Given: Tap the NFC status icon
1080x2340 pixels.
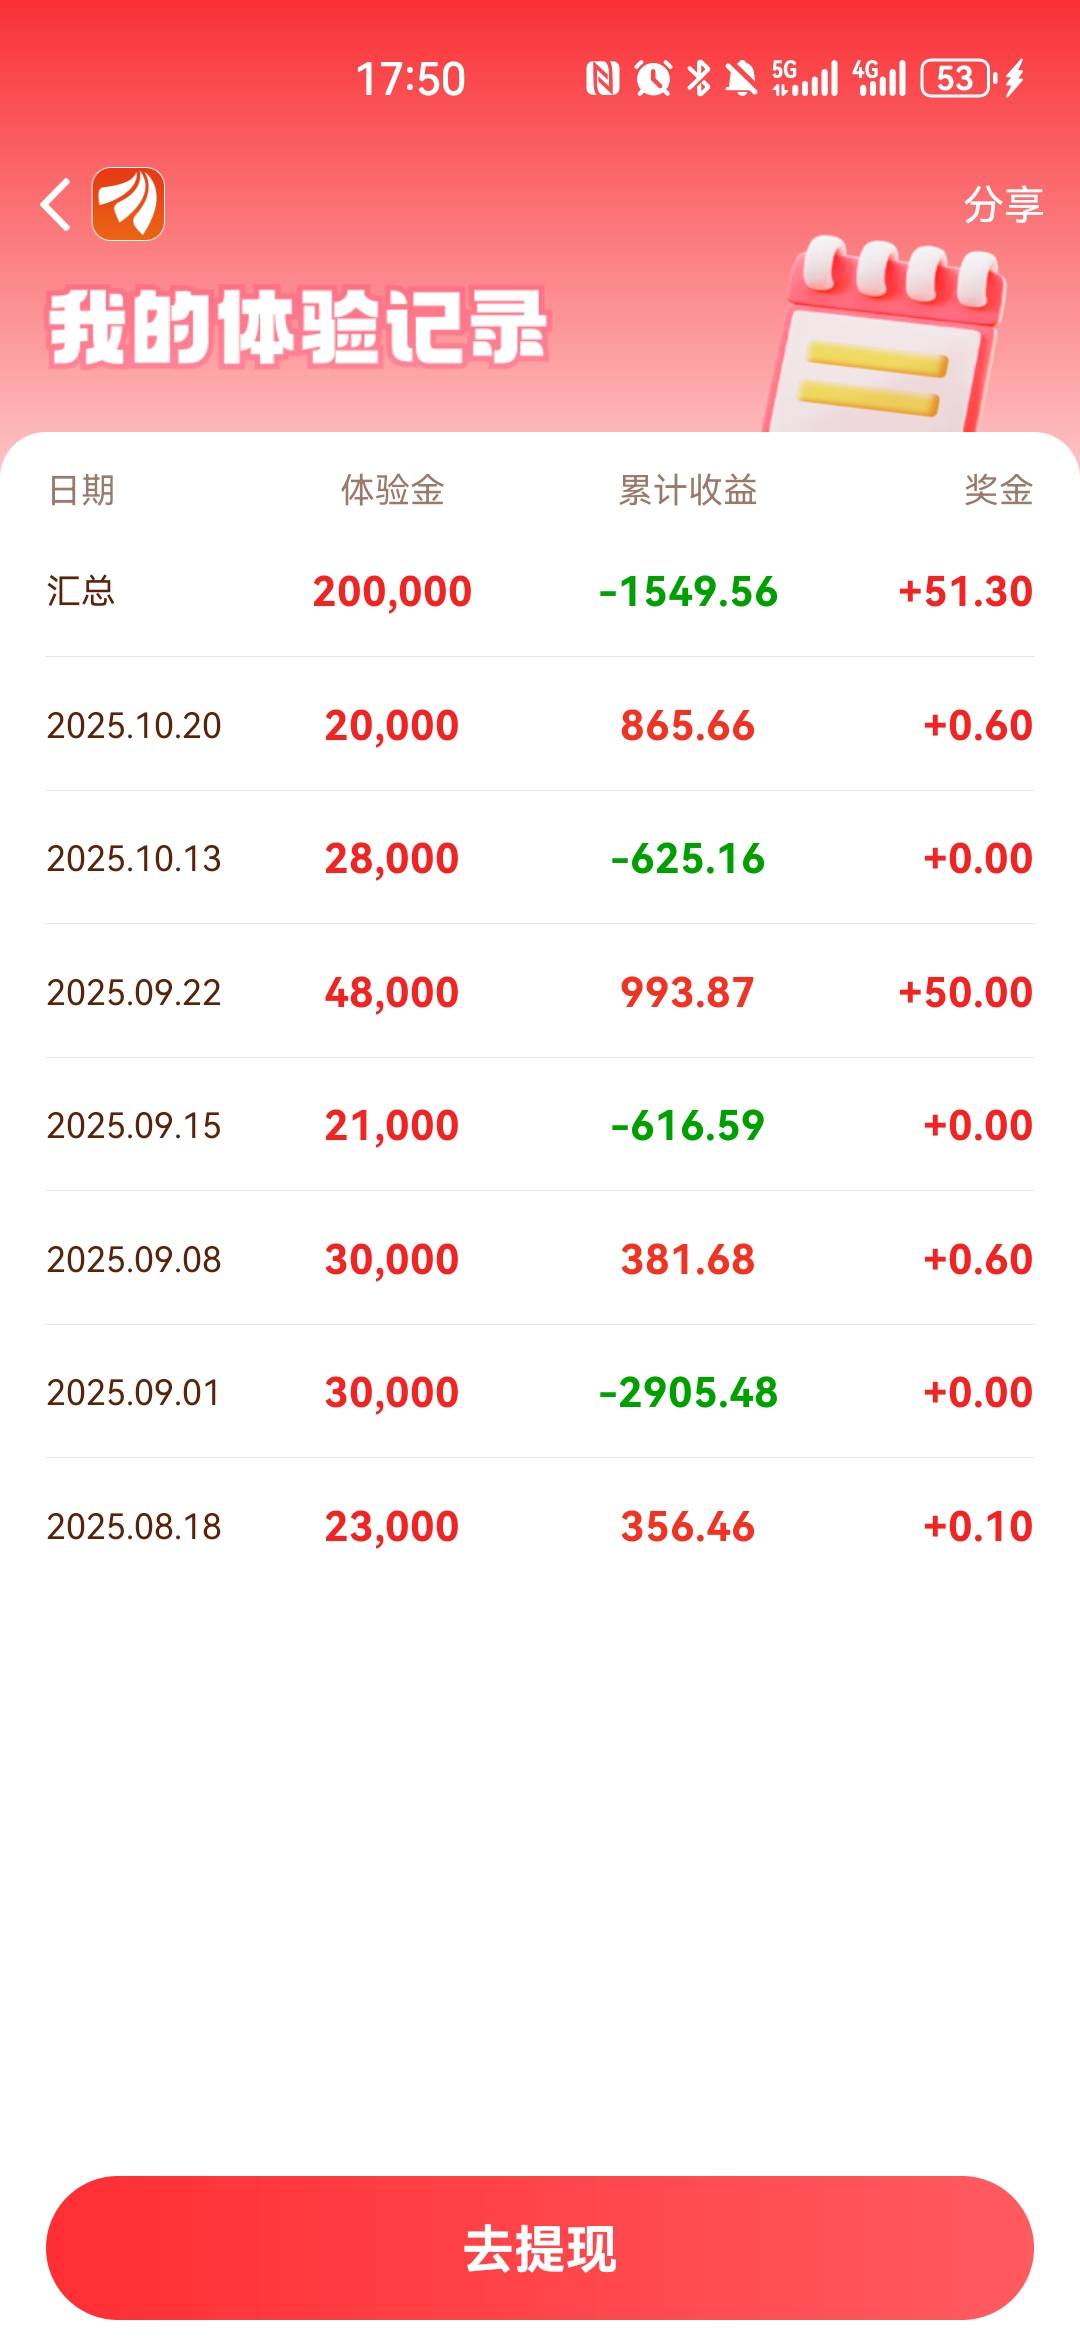Looking at the screenshot, I should click(x=602, y=78).
